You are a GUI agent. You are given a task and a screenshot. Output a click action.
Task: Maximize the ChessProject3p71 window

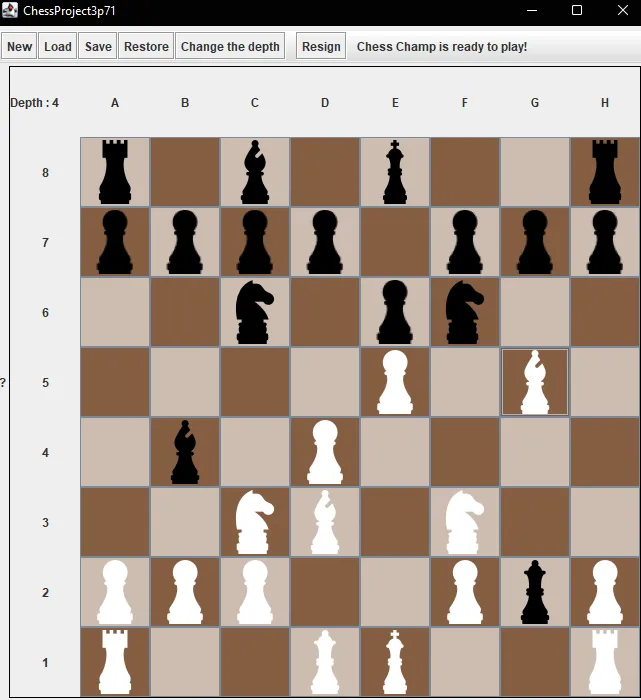click(577, 10)
